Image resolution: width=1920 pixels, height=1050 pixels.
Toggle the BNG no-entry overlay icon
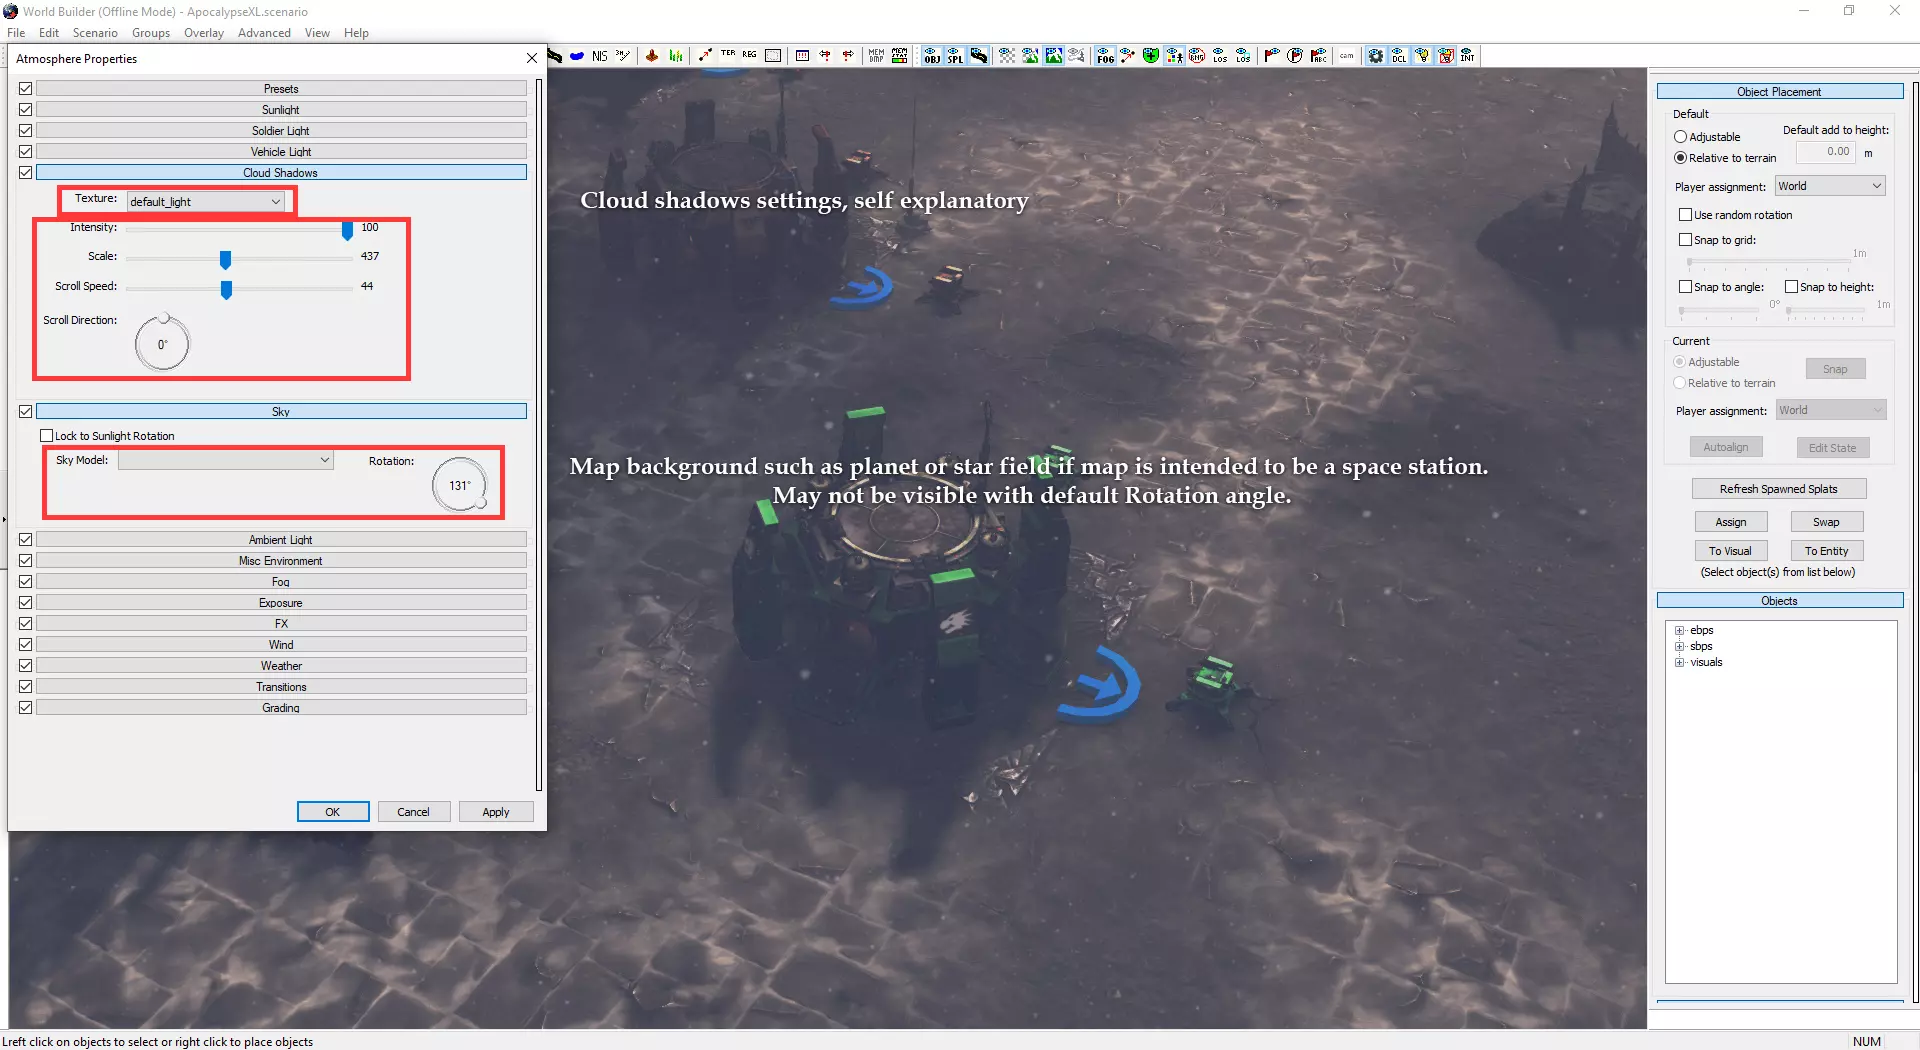pos(1197,56)
